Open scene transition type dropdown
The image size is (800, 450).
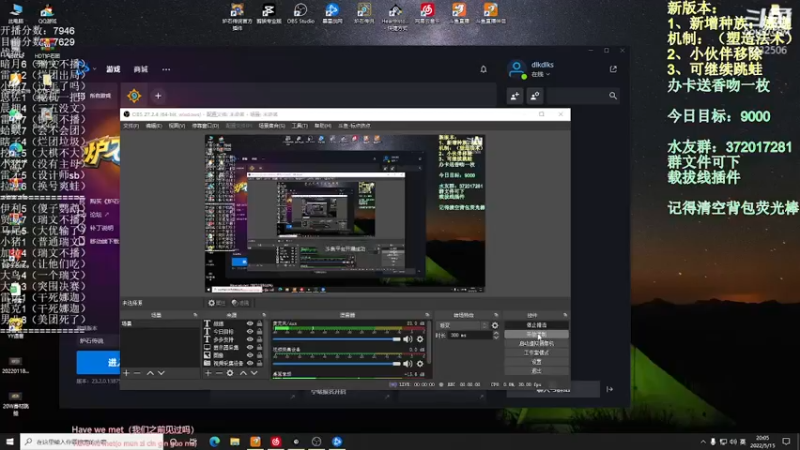tap(463, 325)
